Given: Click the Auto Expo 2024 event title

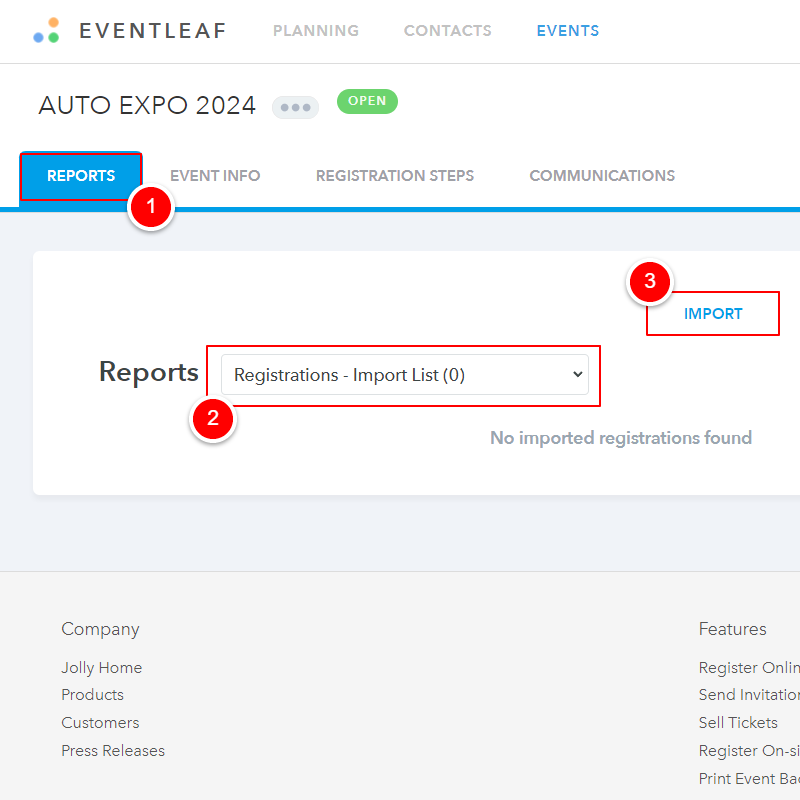Looking at the screenshot, I should pyautogui.click(x=147, y=106).
